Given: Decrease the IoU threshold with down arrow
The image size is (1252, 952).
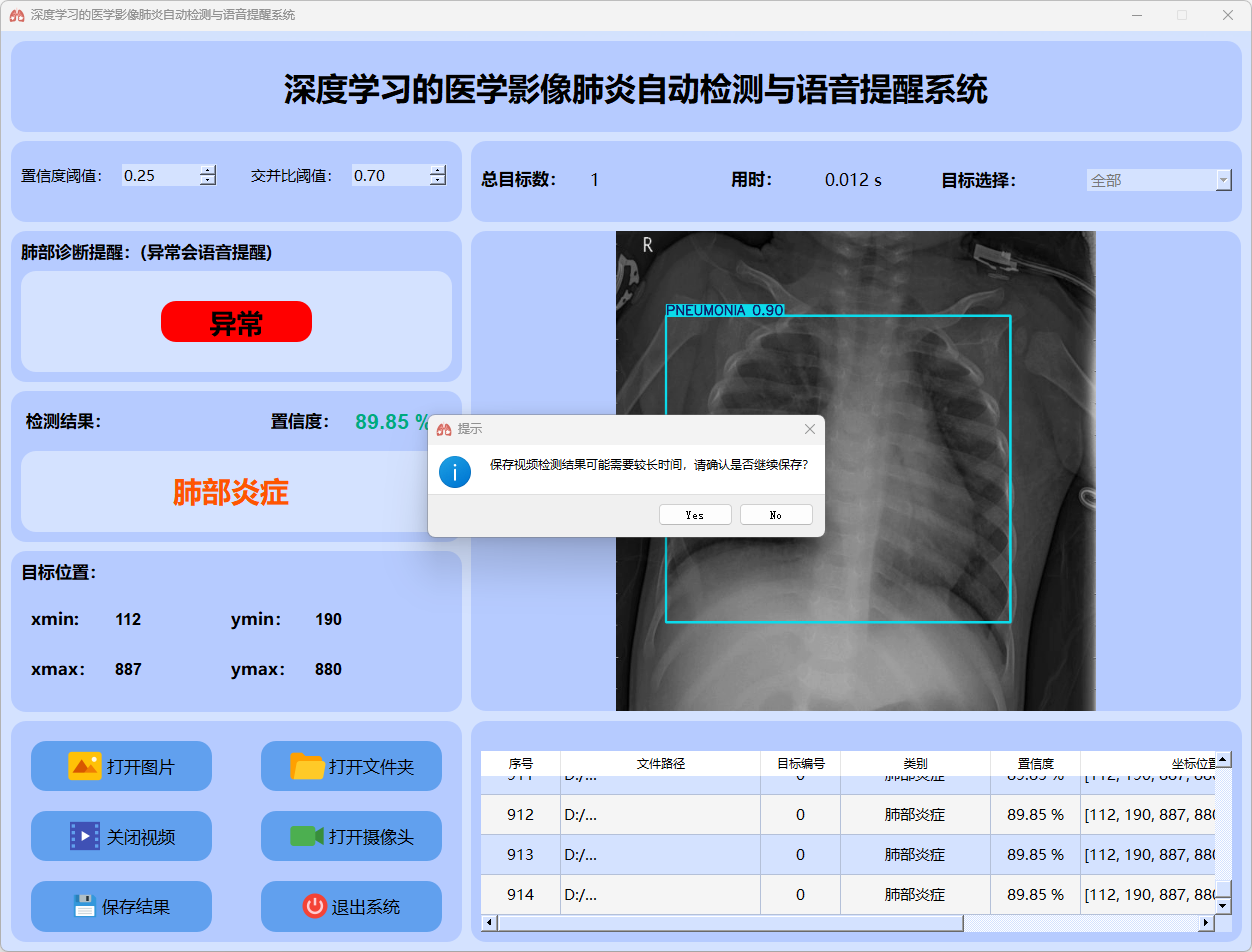Looking at the screenshot, I should point(438,181).
